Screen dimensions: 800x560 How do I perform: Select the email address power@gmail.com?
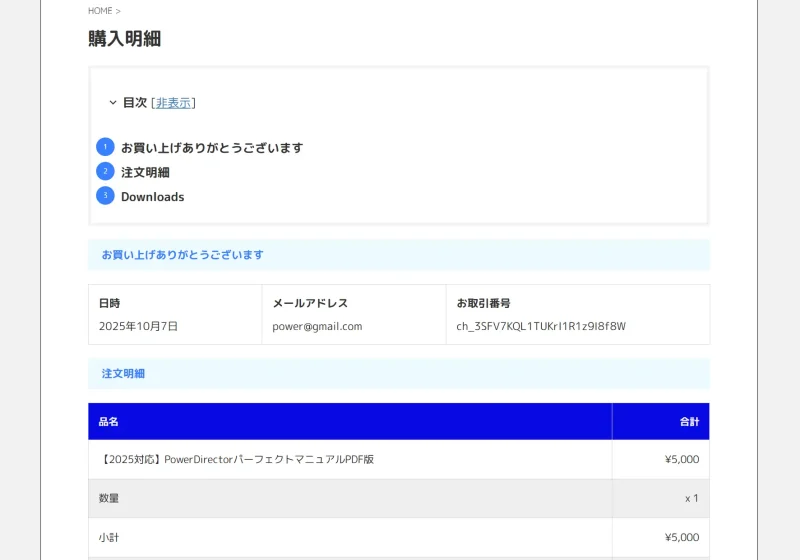pyautogui.click(x=317, y=326)
